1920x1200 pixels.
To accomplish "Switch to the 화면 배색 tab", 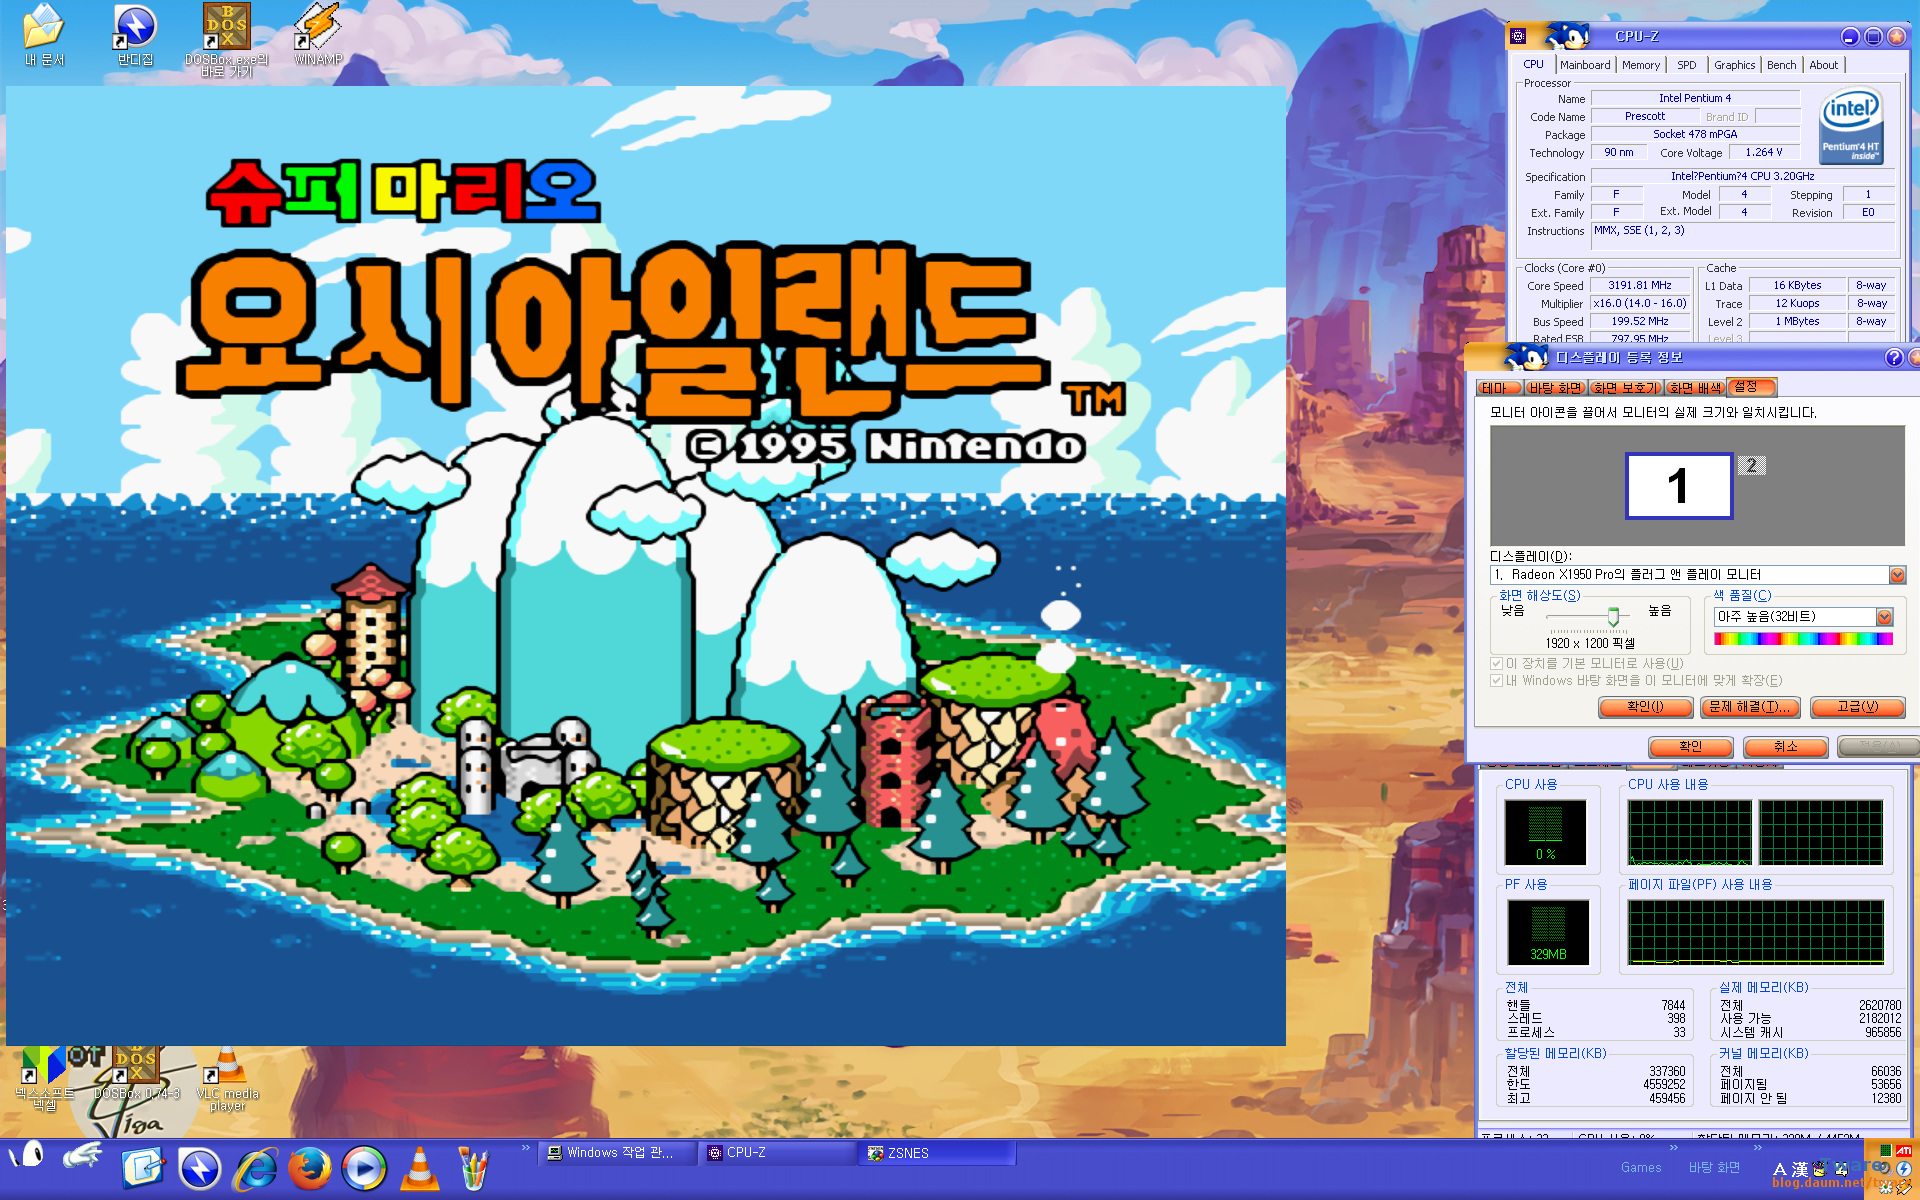I will click(1695, 388).
